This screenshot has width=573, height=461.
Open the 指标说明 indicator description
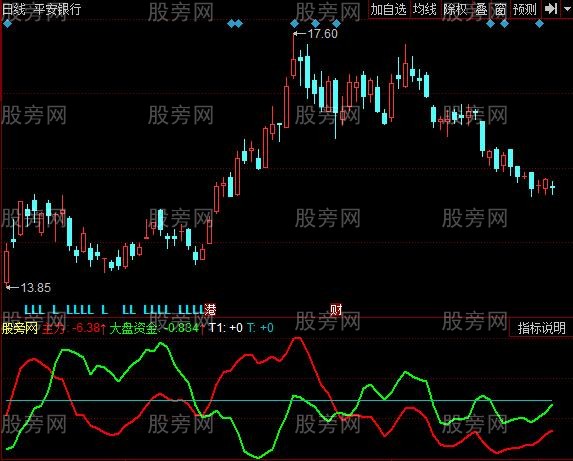[x=541, y=328]
